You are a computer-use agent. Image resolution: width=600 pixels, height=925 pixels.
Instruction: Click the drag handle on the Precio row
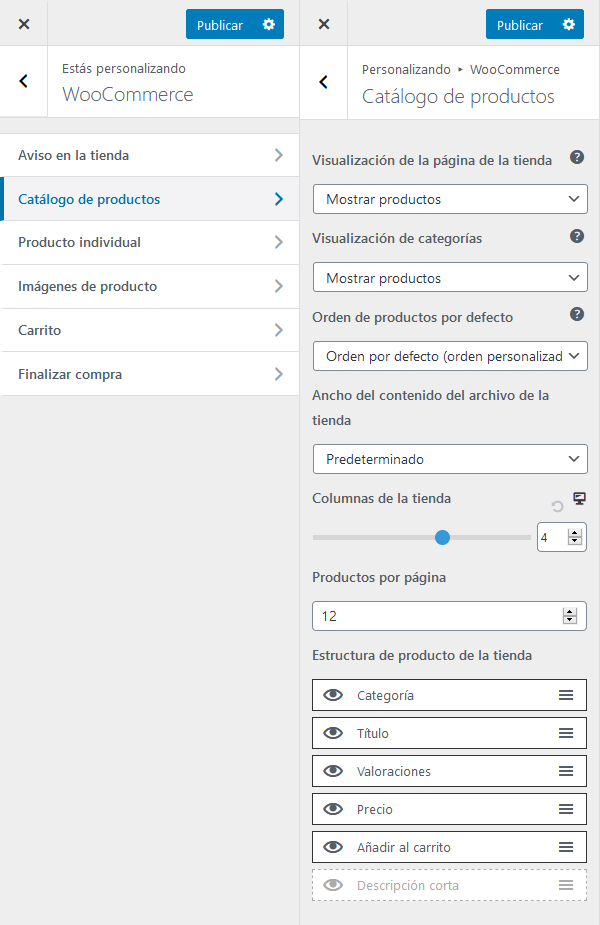(x=566, y=809)
